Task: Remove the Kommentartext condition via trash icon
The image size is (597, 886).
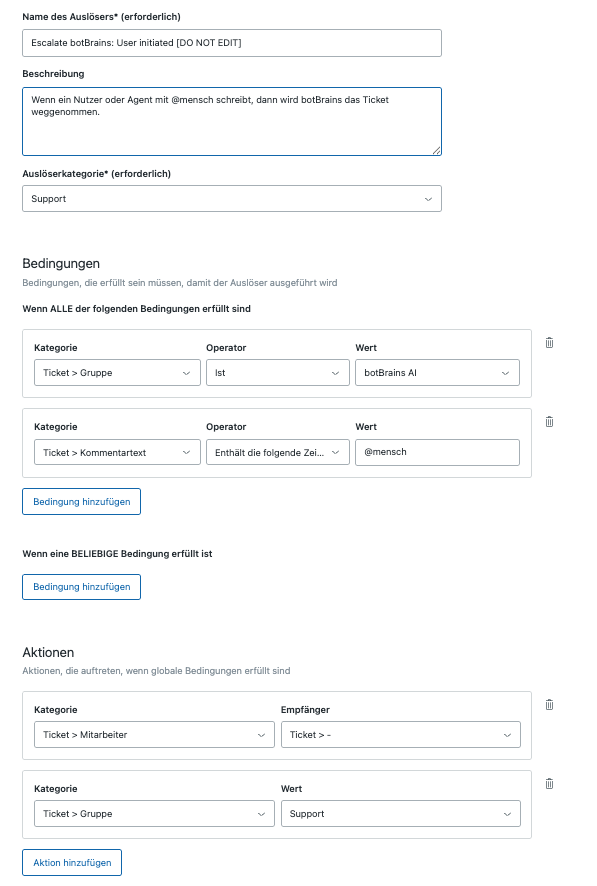Action: (549, 421)
